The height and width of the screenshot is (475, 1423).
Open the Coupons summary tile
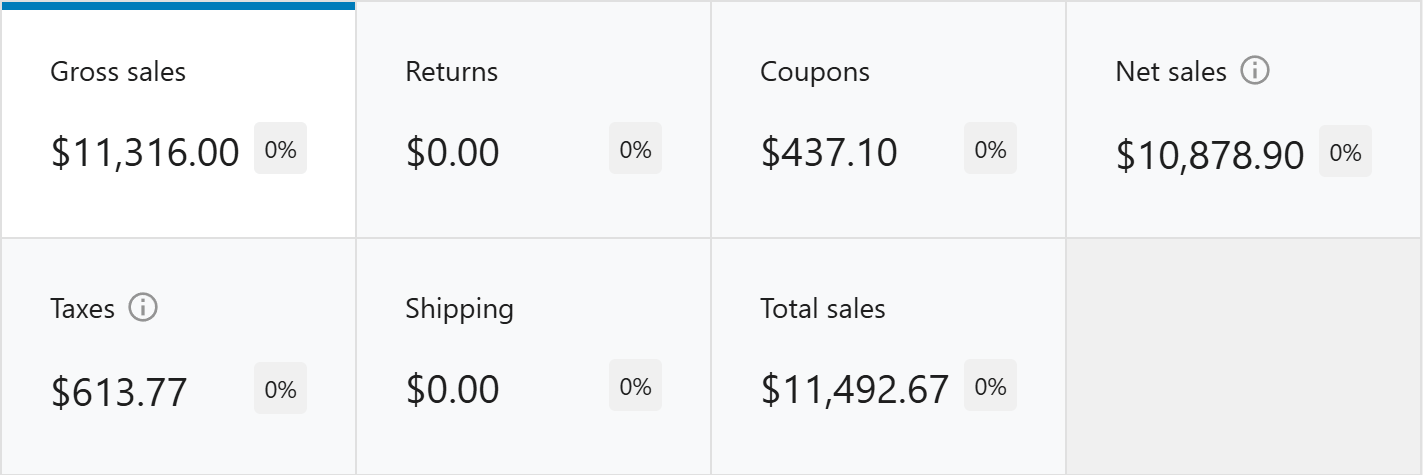tap(888, 120)
